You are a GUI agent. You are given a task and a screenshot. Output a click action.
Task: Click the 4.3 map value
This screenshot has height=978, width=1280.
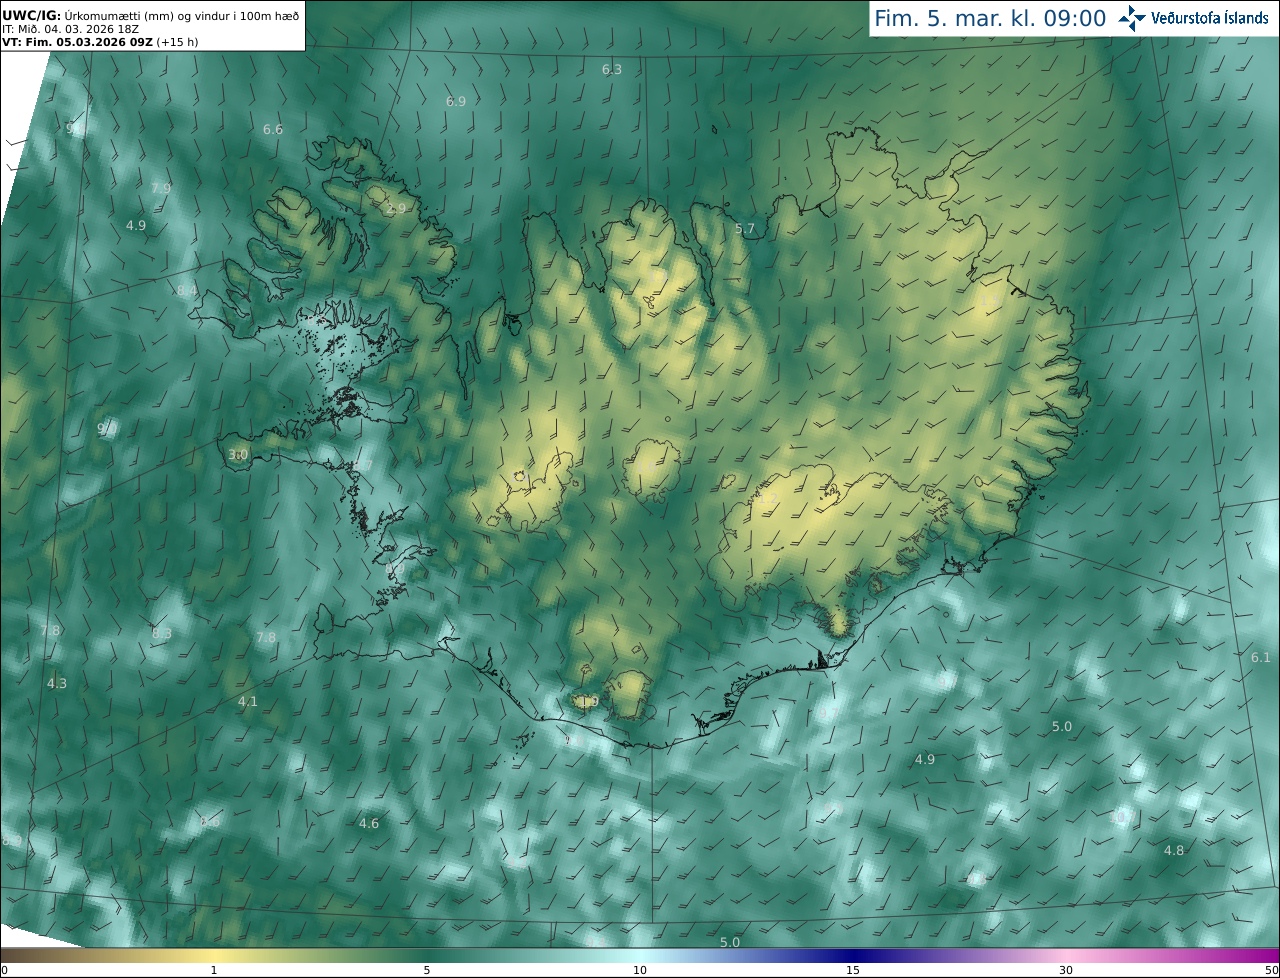click(57, 683)
